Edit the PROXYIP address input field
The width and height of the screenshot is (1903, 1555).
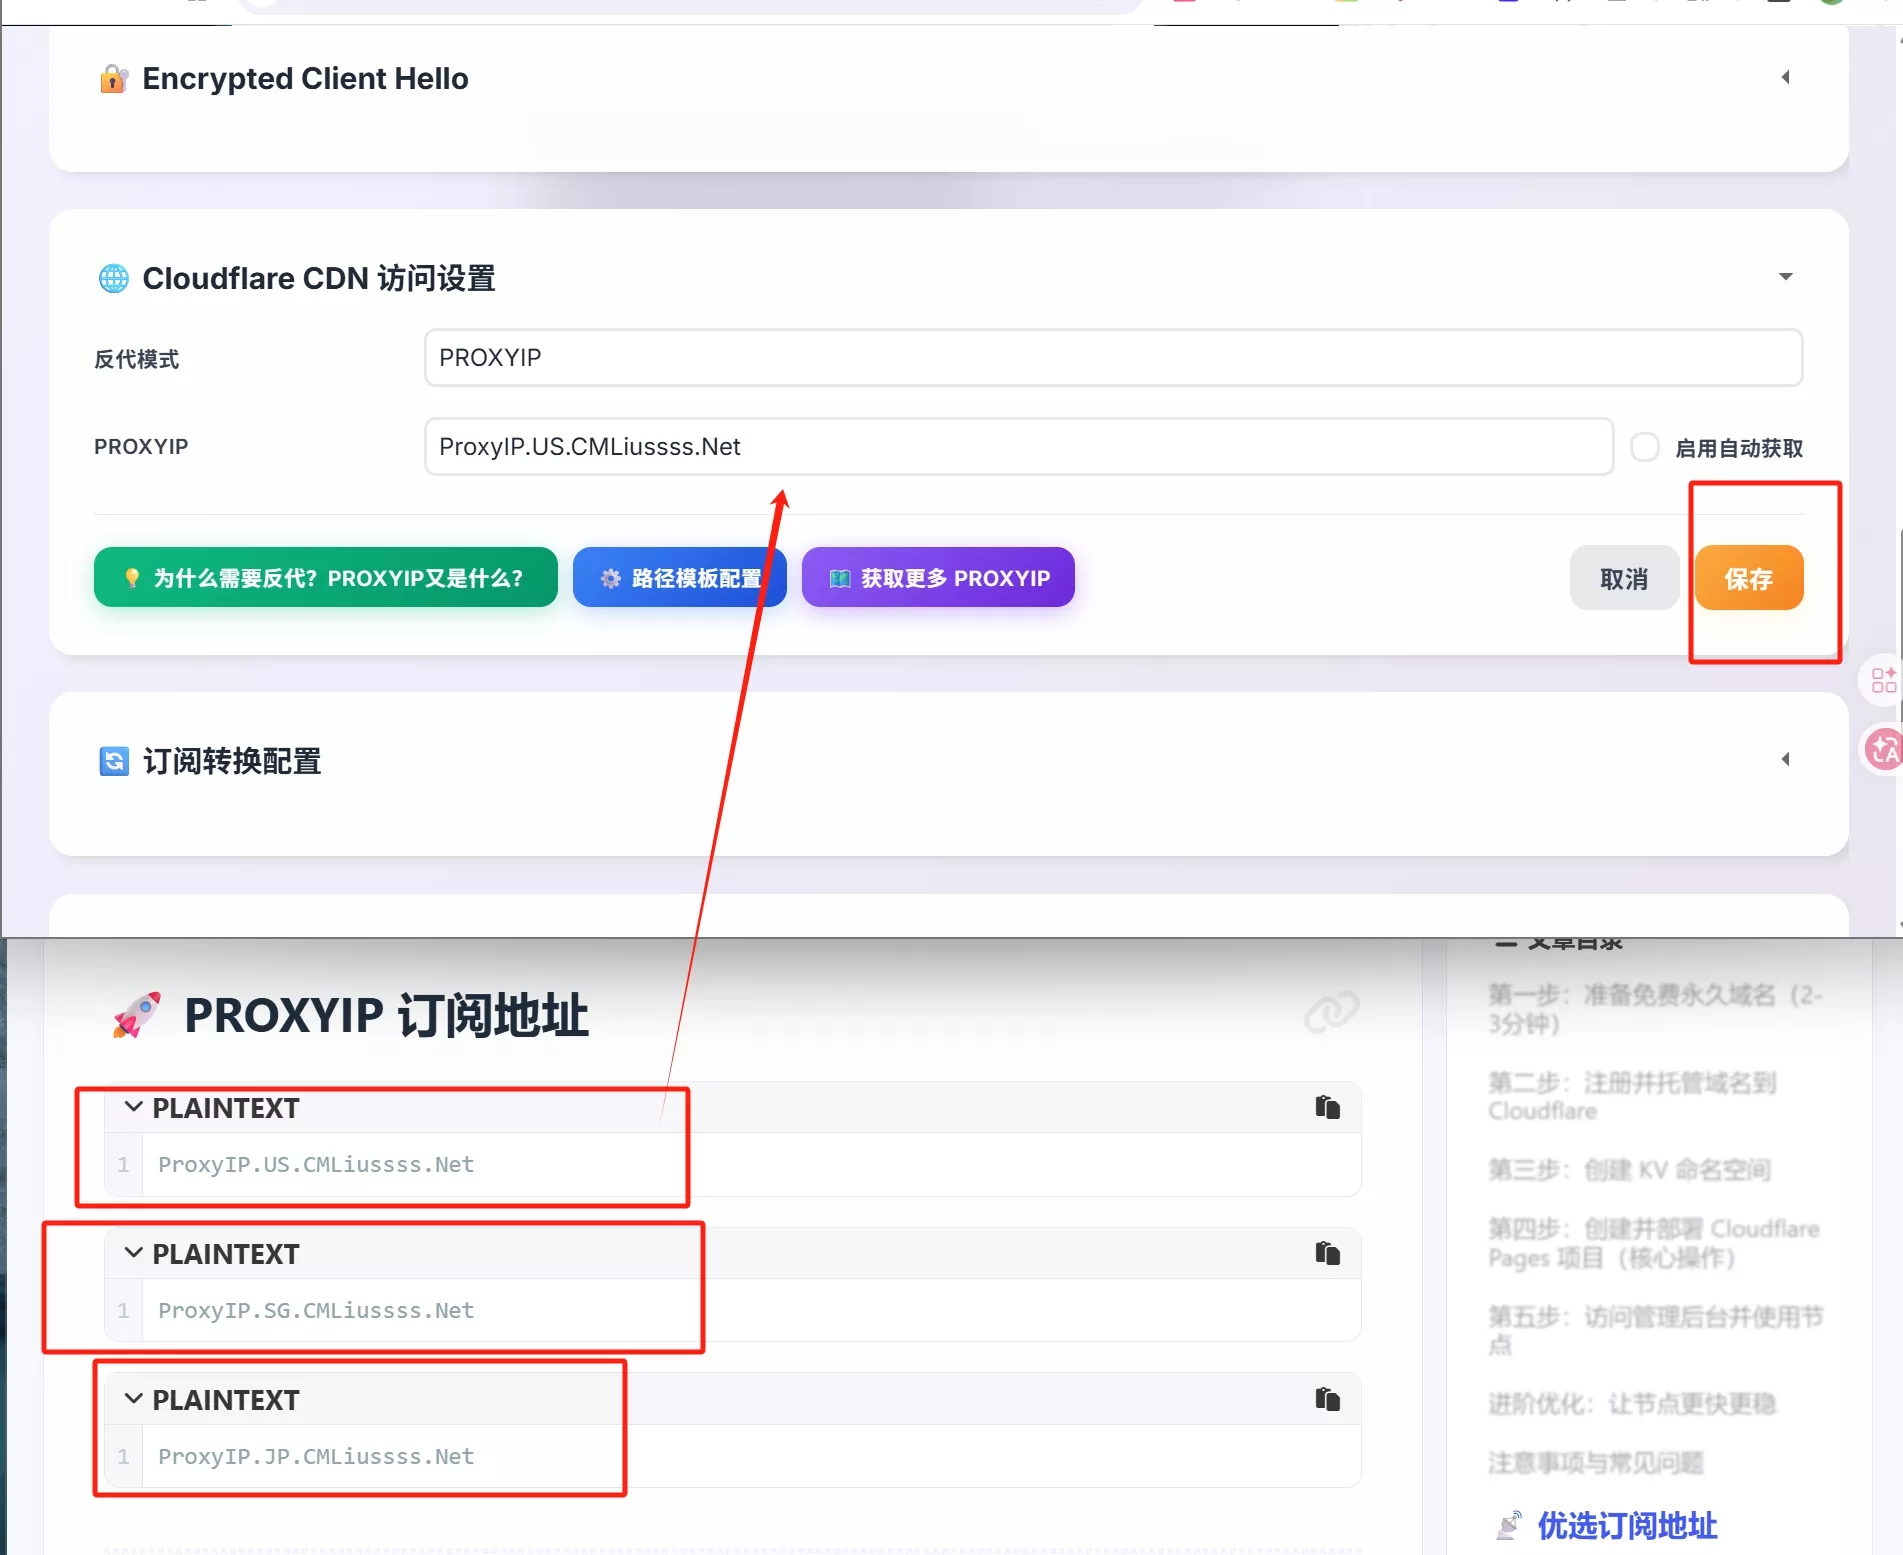(x=1018, y=447)
